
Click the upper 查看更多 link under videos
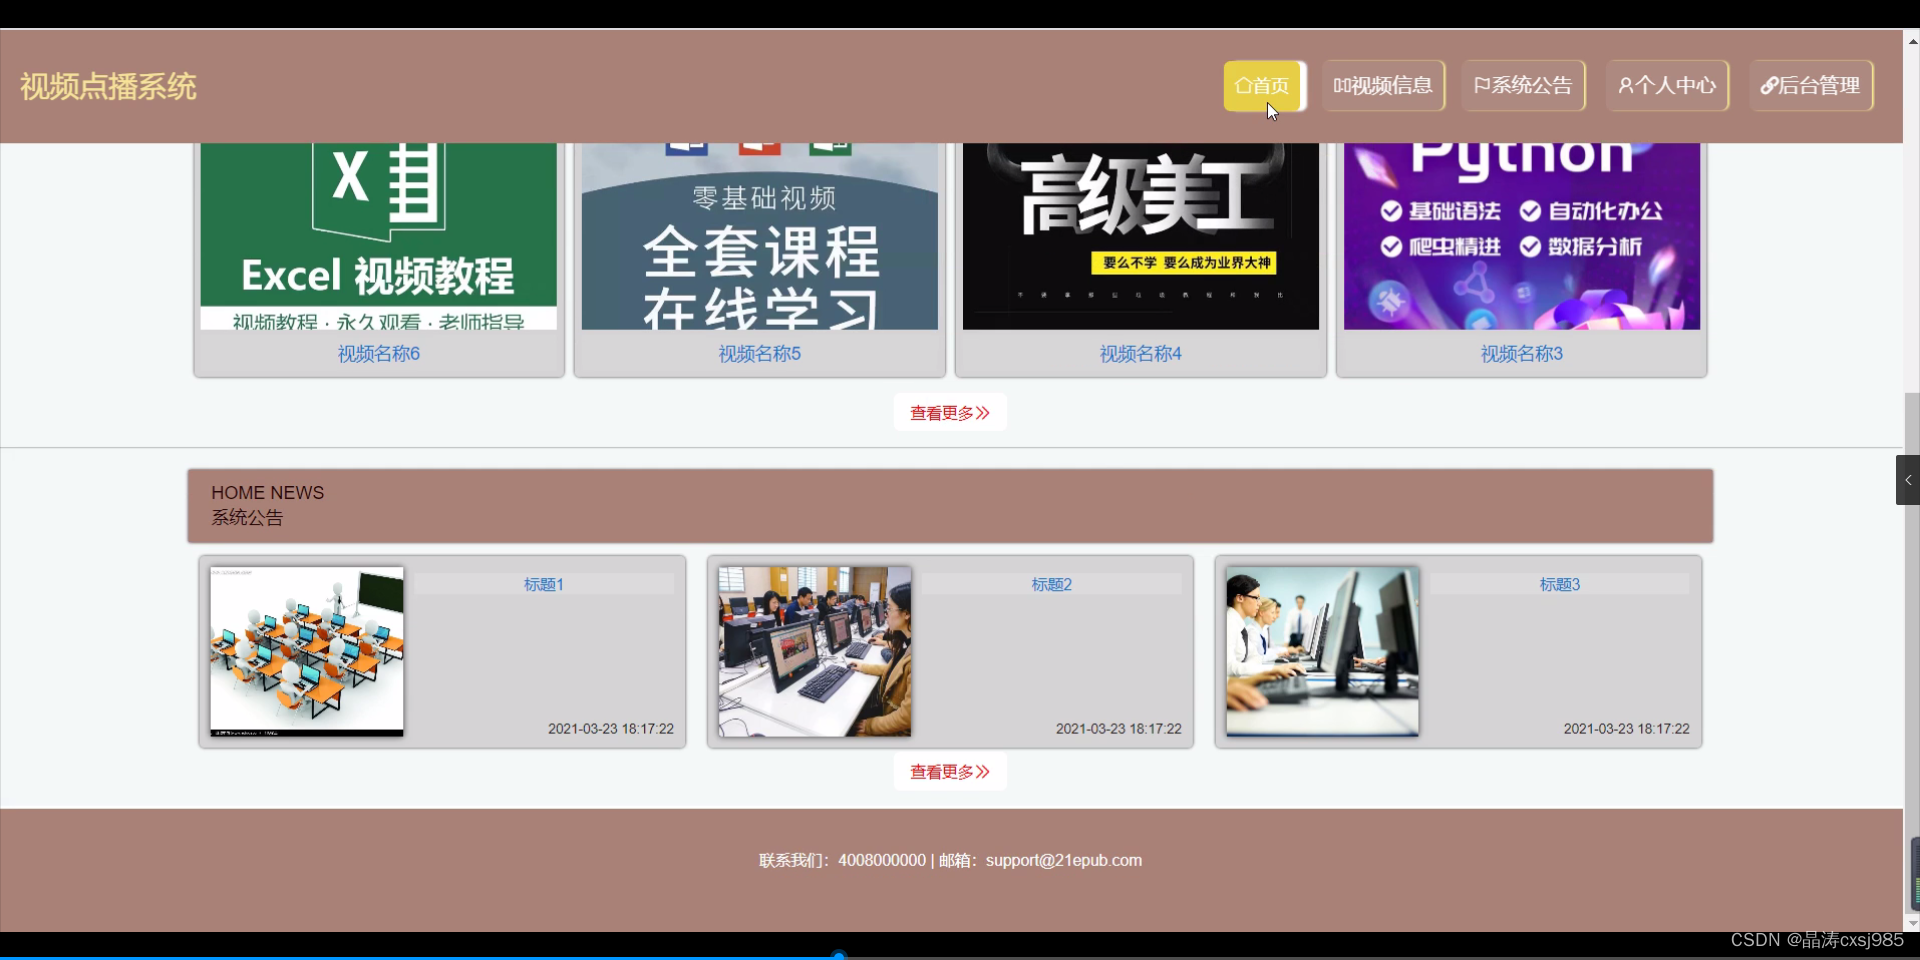948,412
